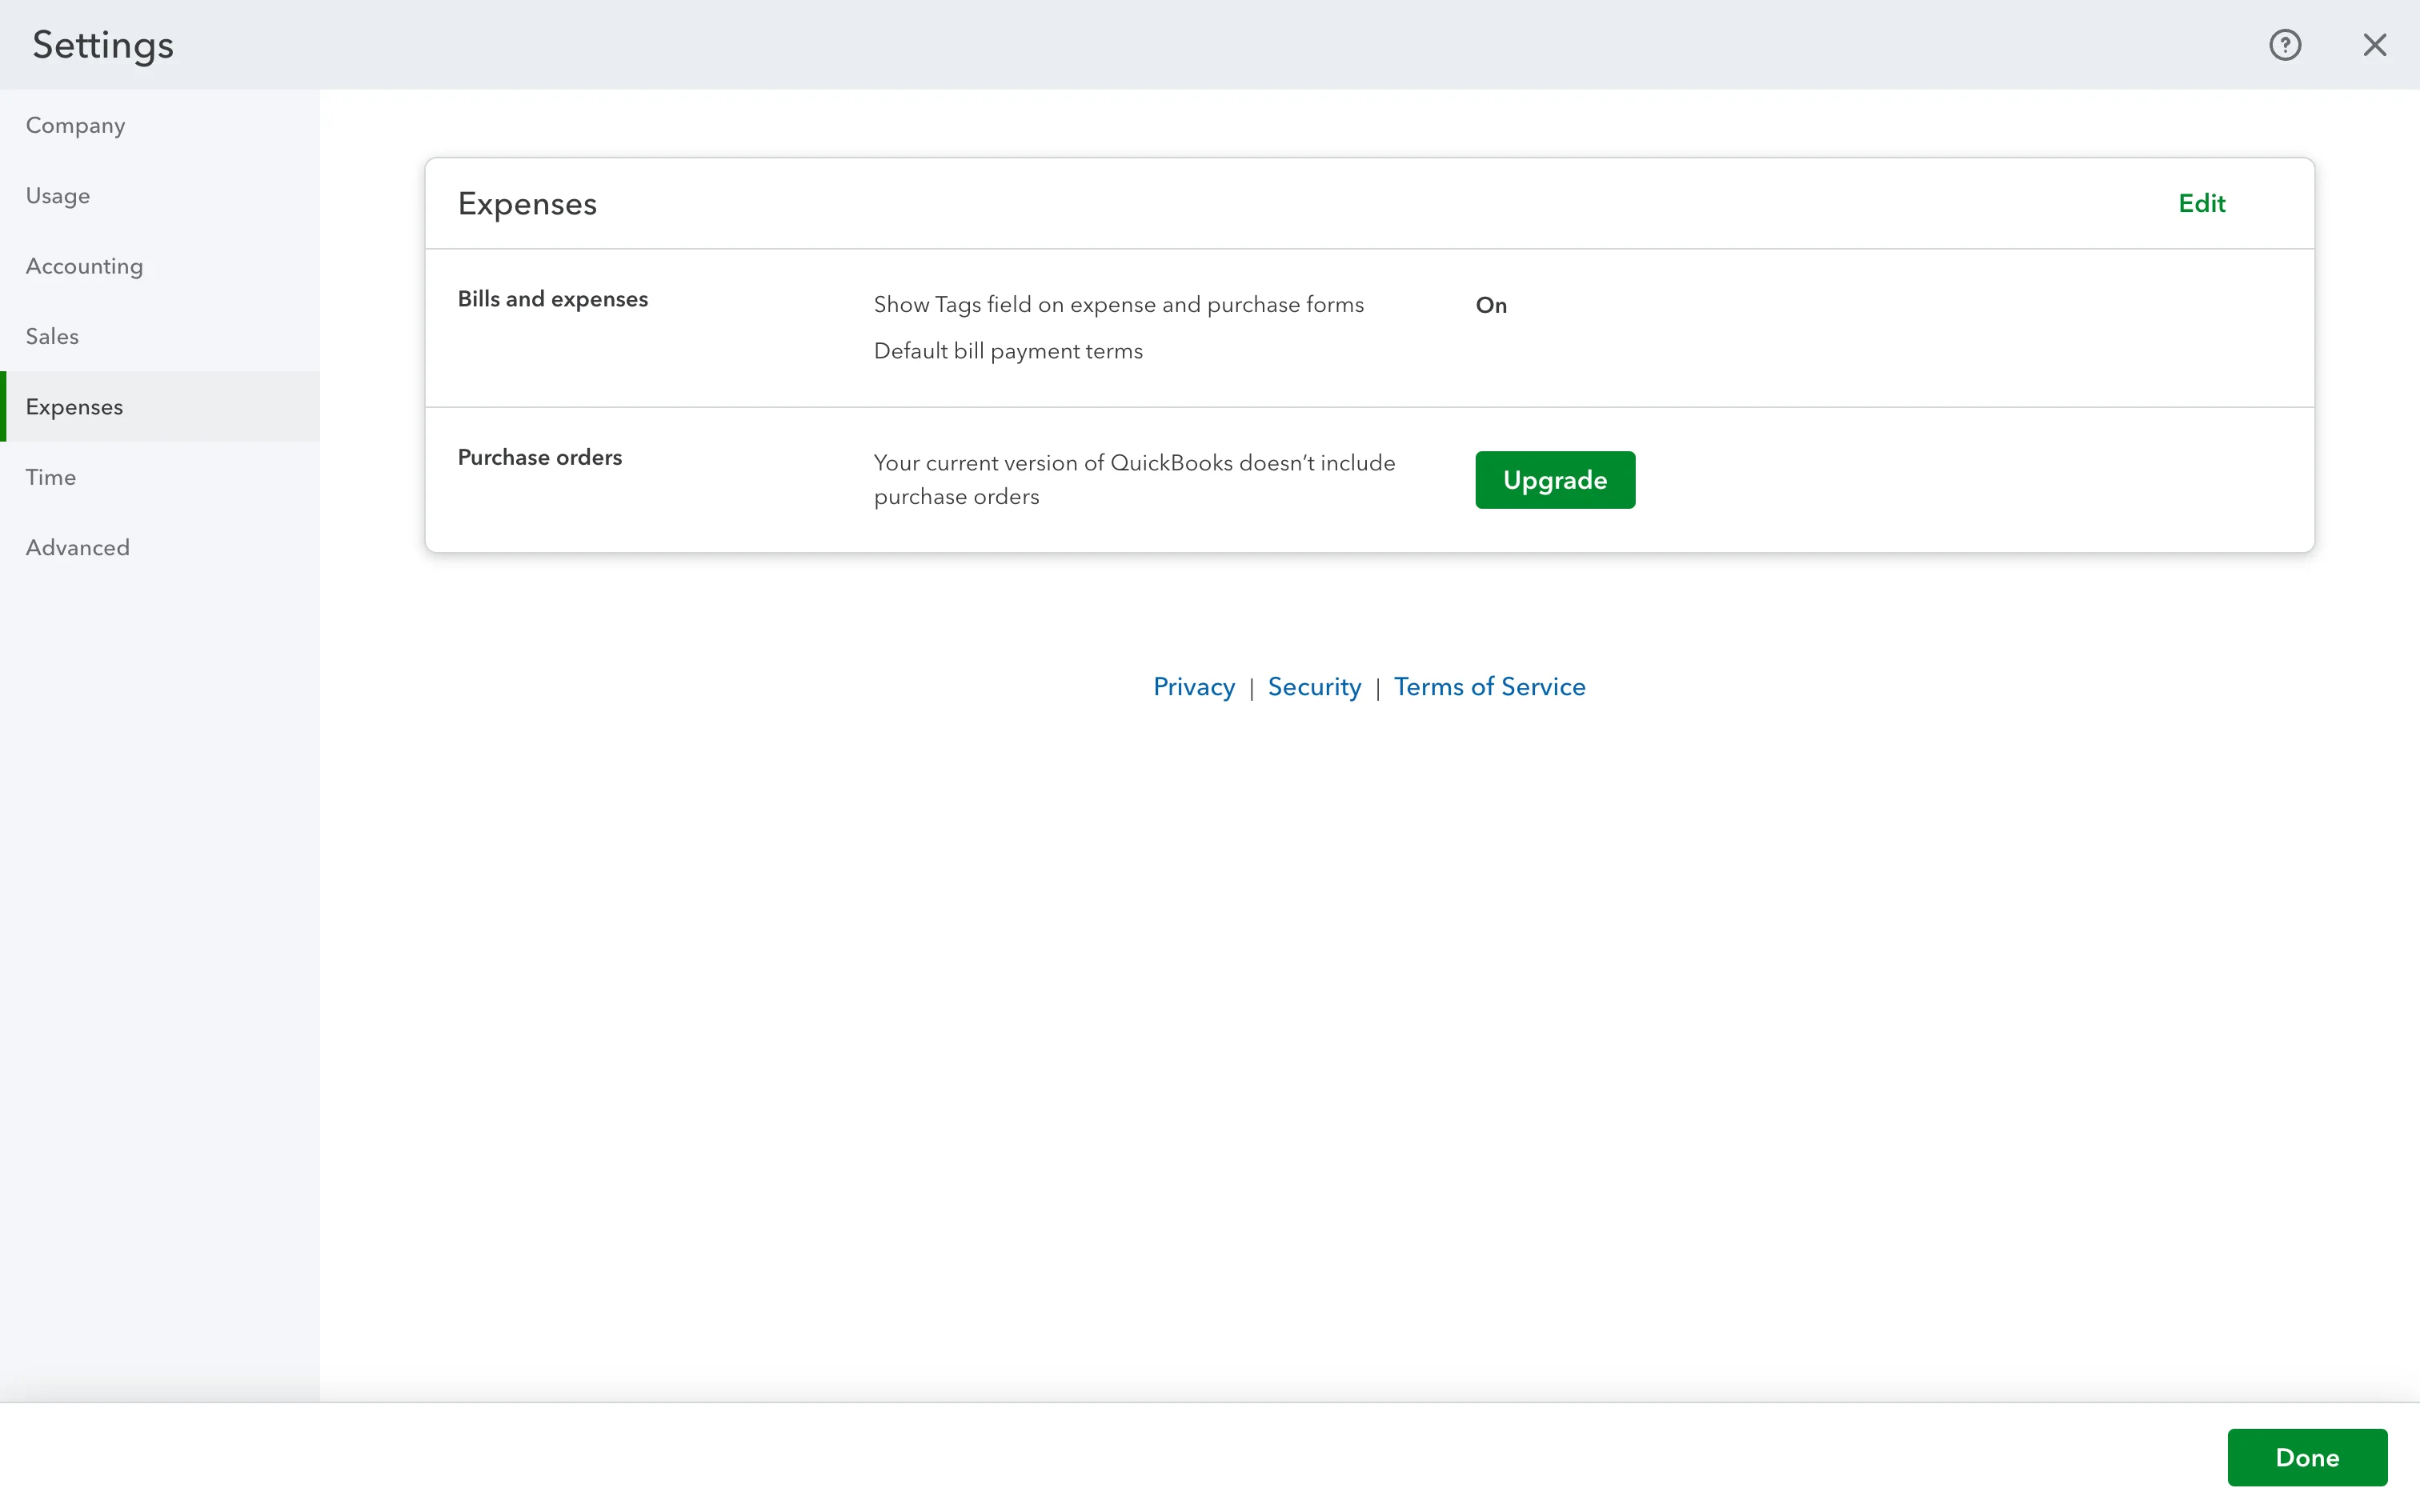Select the Expenses sidebar tab

(x=160, y=406)
